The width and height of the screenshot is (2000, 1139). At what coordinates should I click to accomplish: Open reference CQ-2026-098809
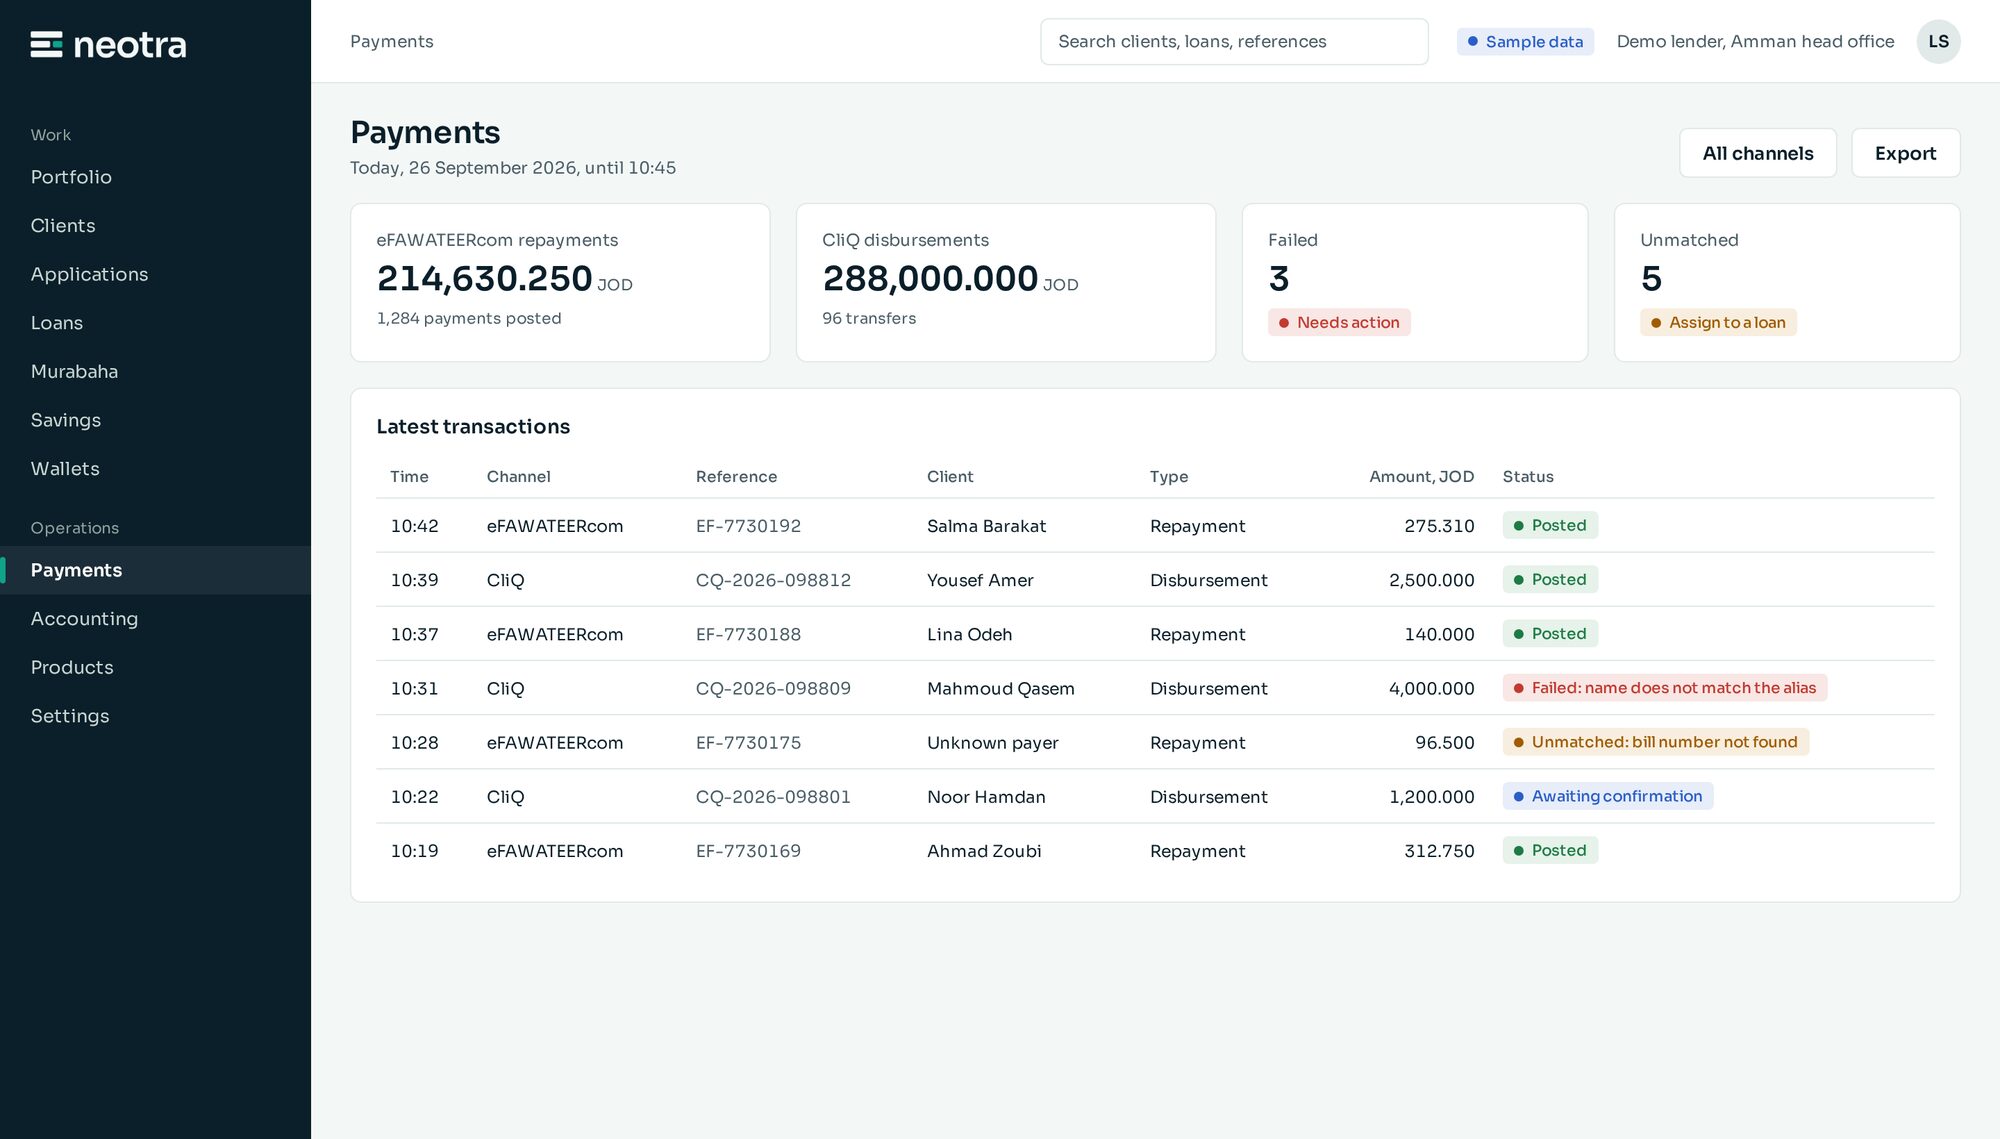(x=773, y=688)
